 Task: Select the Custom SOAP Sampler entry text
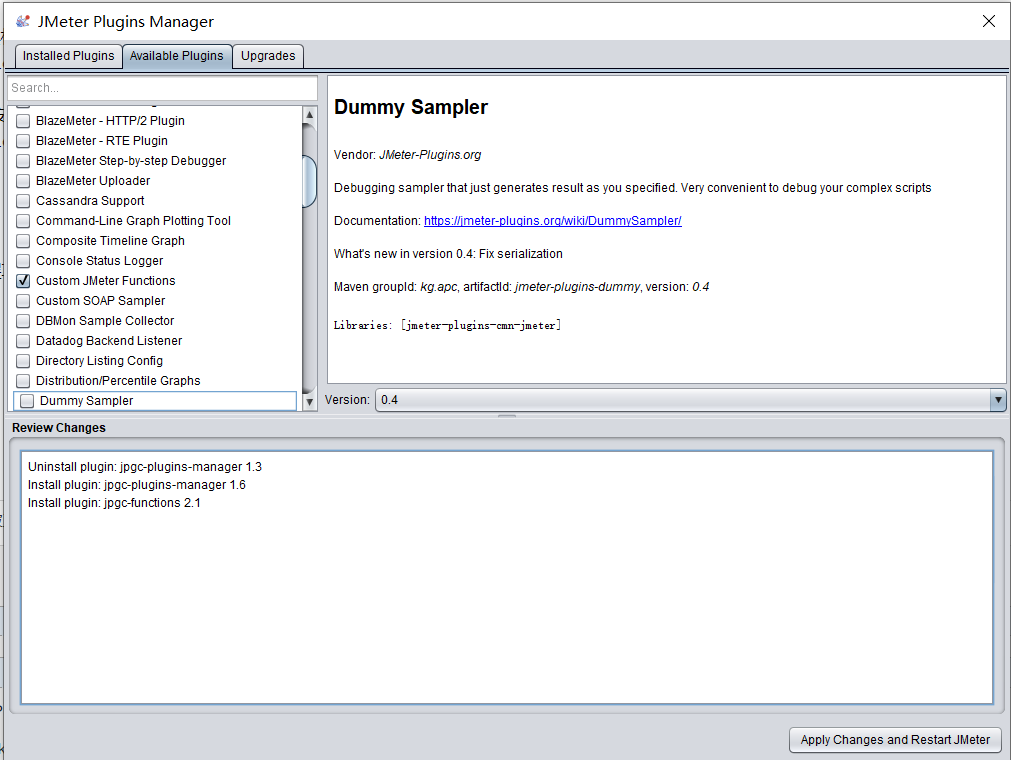click(101, 301)
